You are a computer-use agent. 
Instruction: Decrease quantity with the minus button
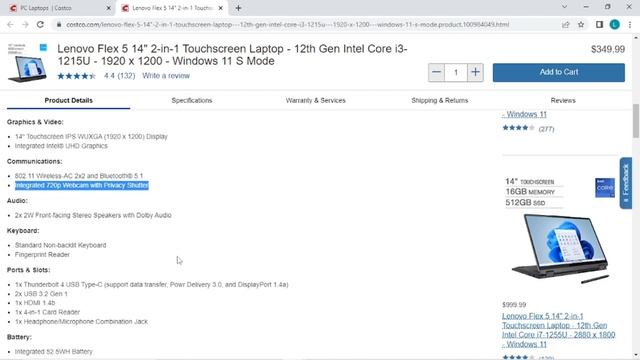pos(436,72)
